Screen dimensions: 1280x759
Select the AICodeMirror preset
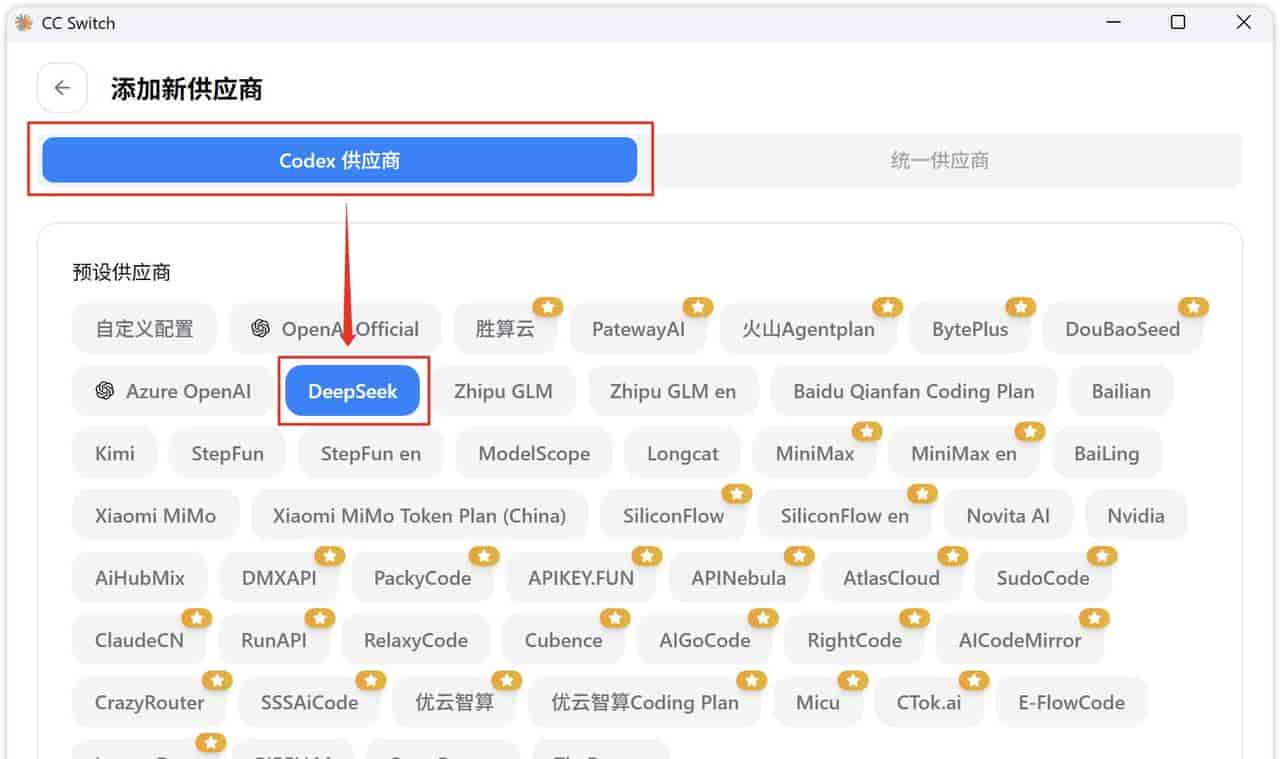tap(1020, 640)
